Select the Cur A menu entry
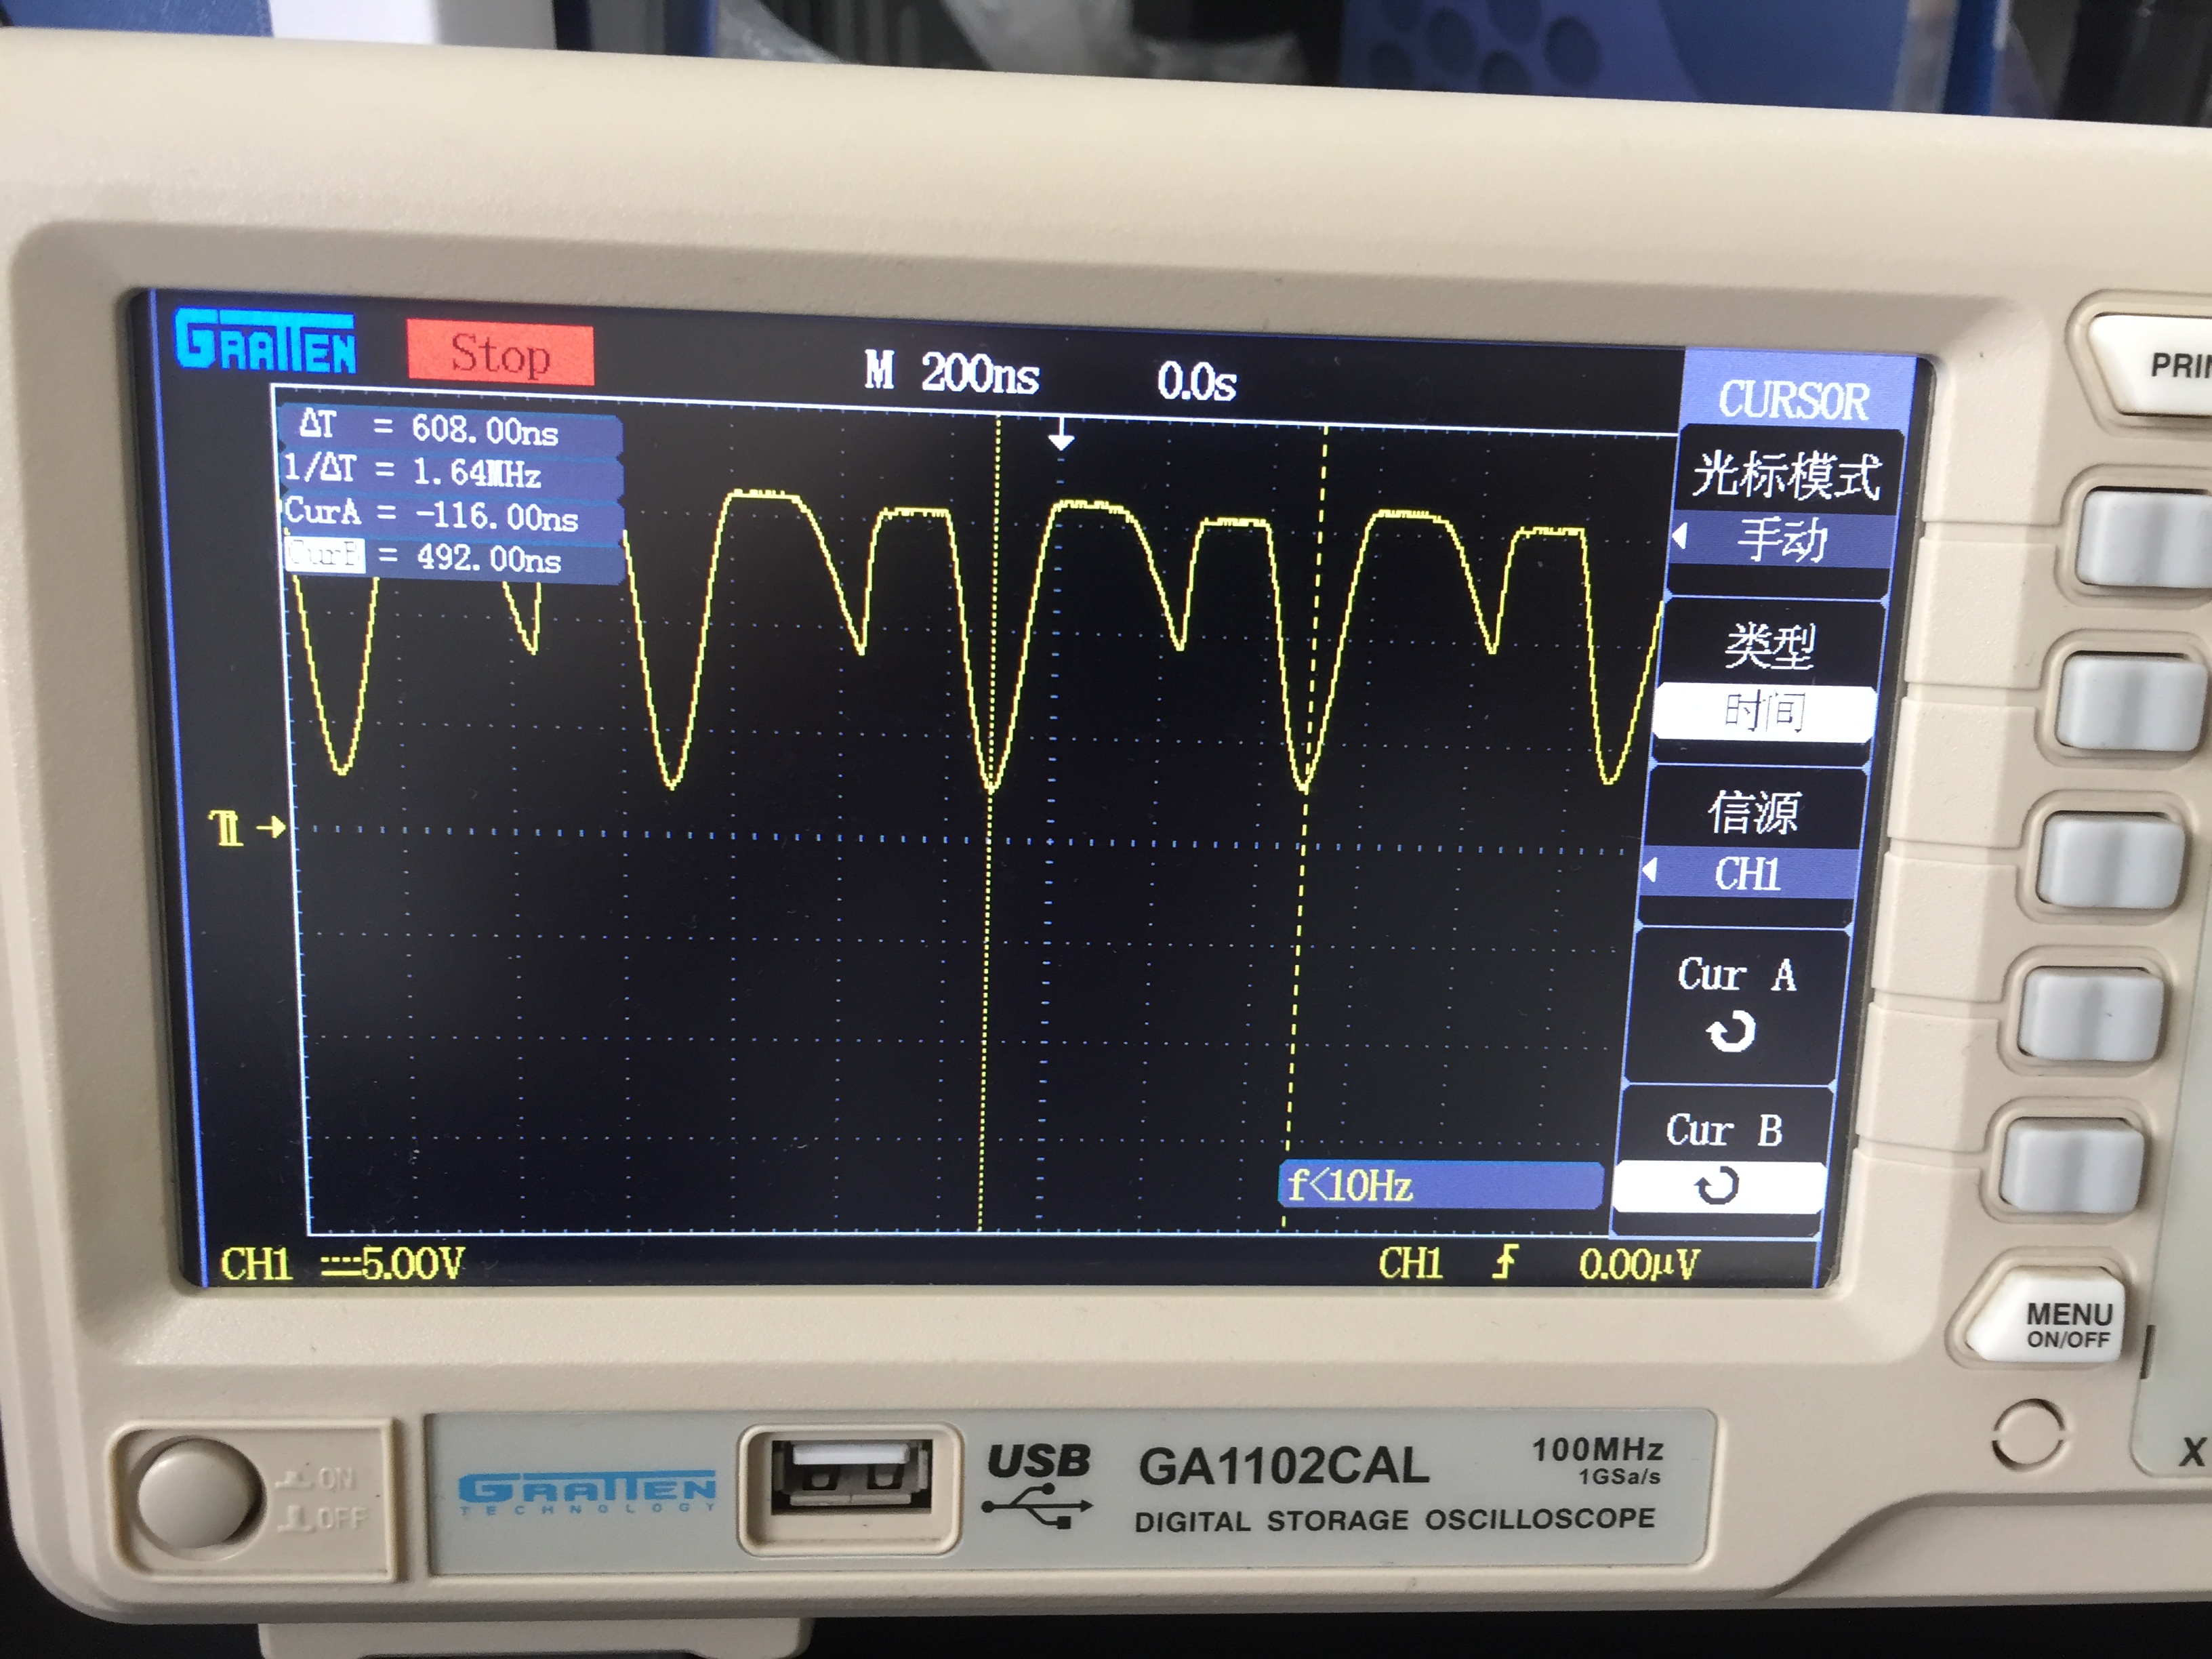The width and height of the screenshot is (2212, 1659). coord(1736,975)
